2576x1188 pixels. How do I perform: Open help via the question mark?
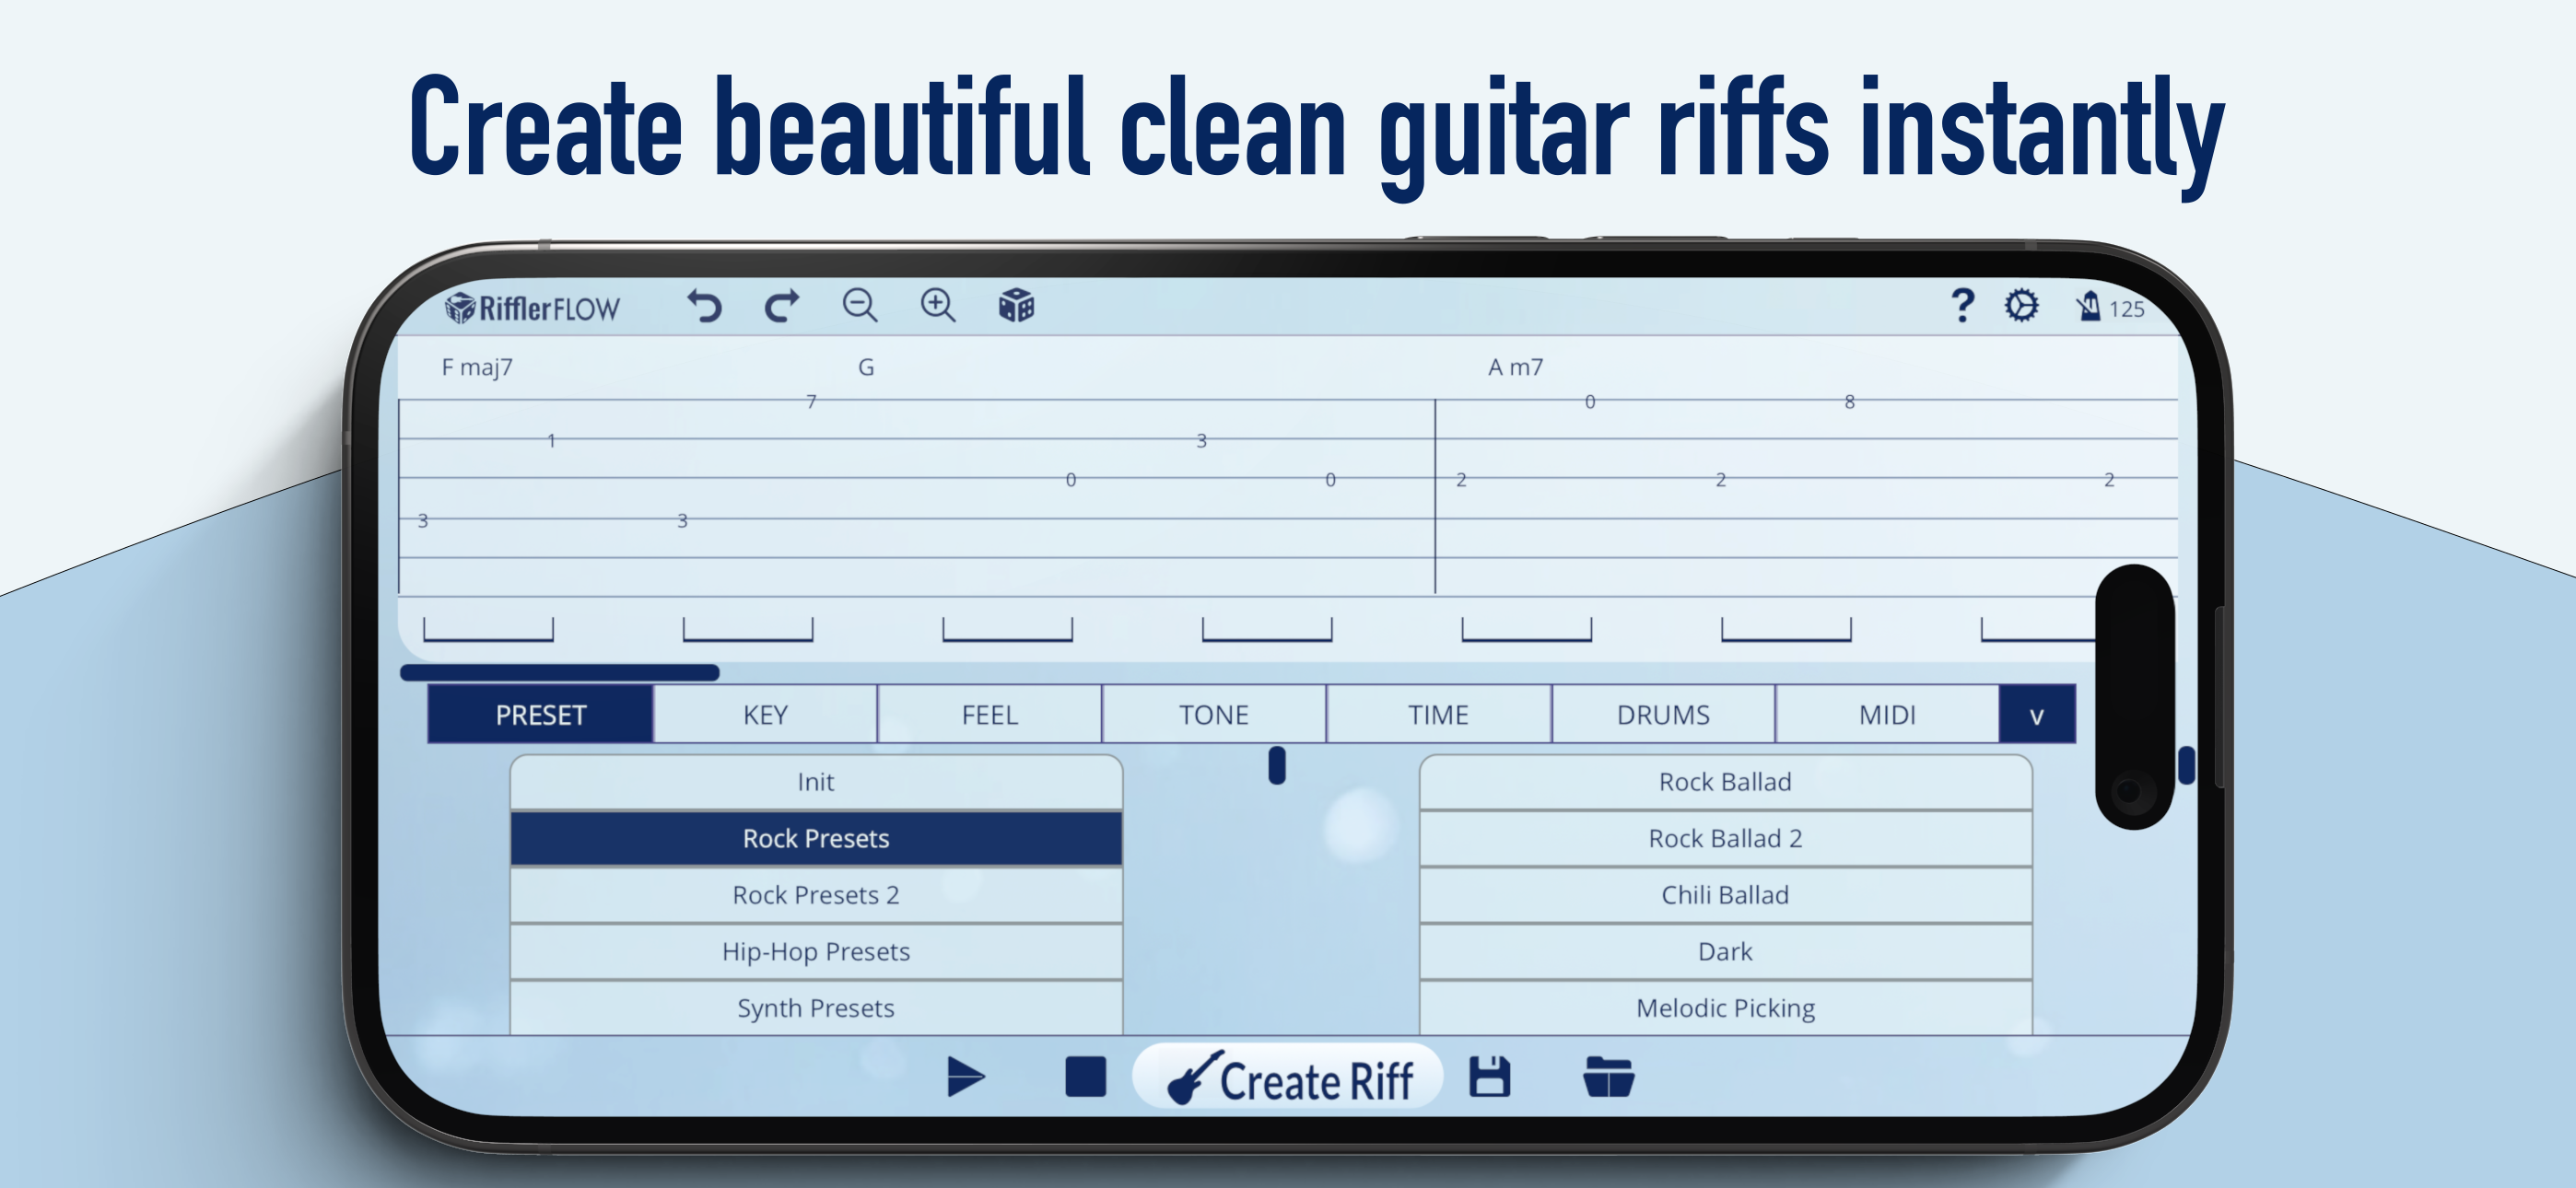click(1962, 305)
